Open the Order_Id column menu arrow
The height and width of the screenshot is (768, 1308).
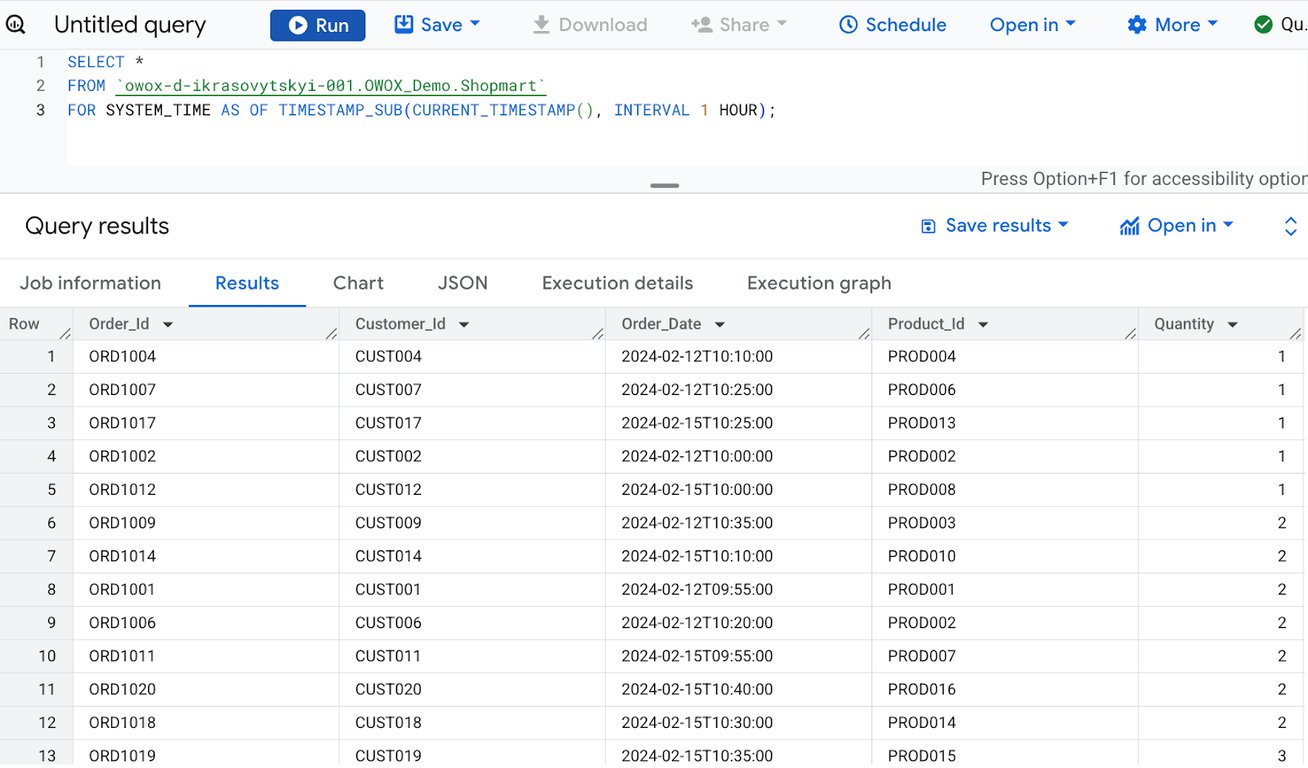[168, 325]
